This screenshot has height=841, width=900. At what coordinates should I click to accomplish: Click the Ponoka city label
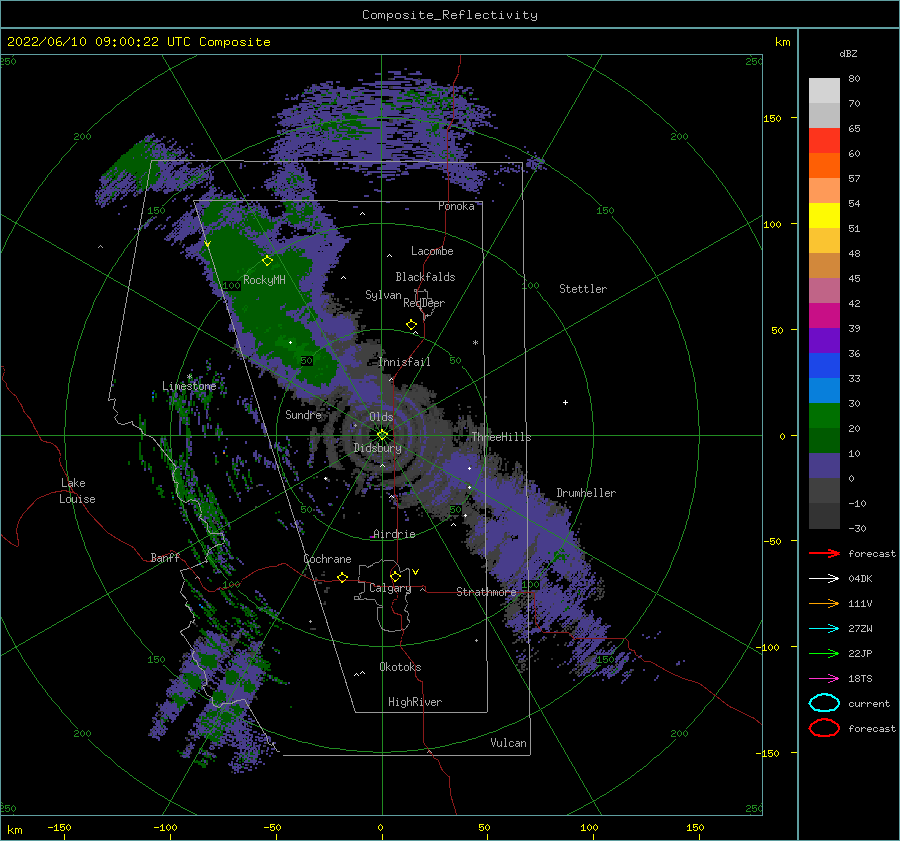456,207
